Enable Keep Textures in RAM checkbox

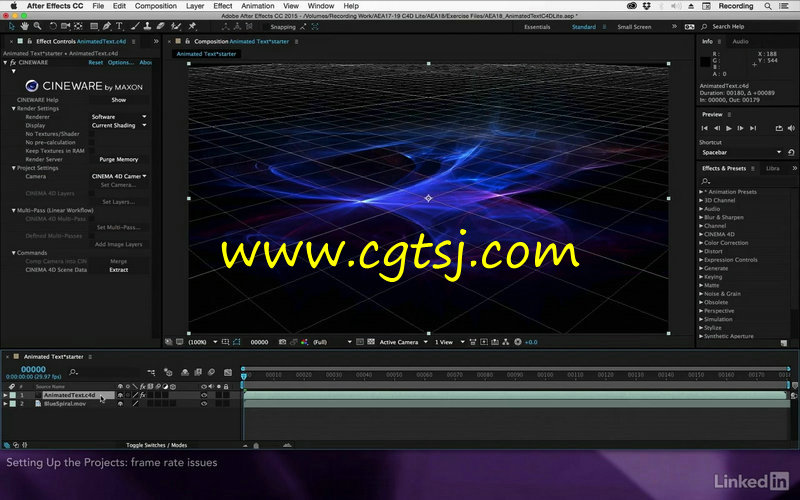click(x=92, y=151)
